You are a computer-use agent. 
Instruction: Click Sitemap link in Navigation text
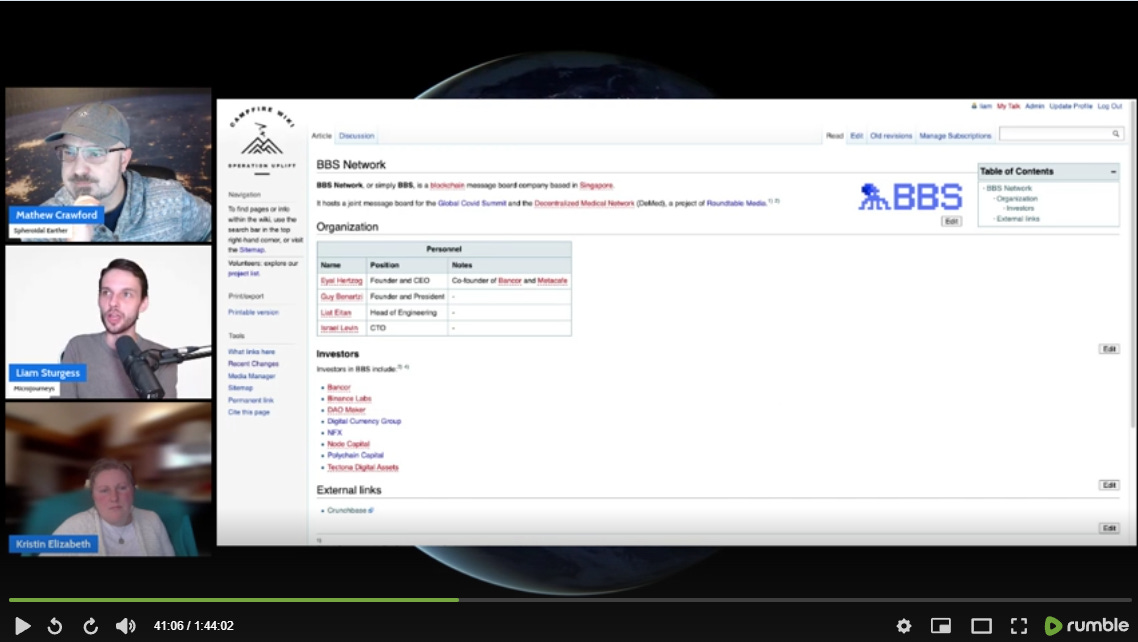click(251, 250)
